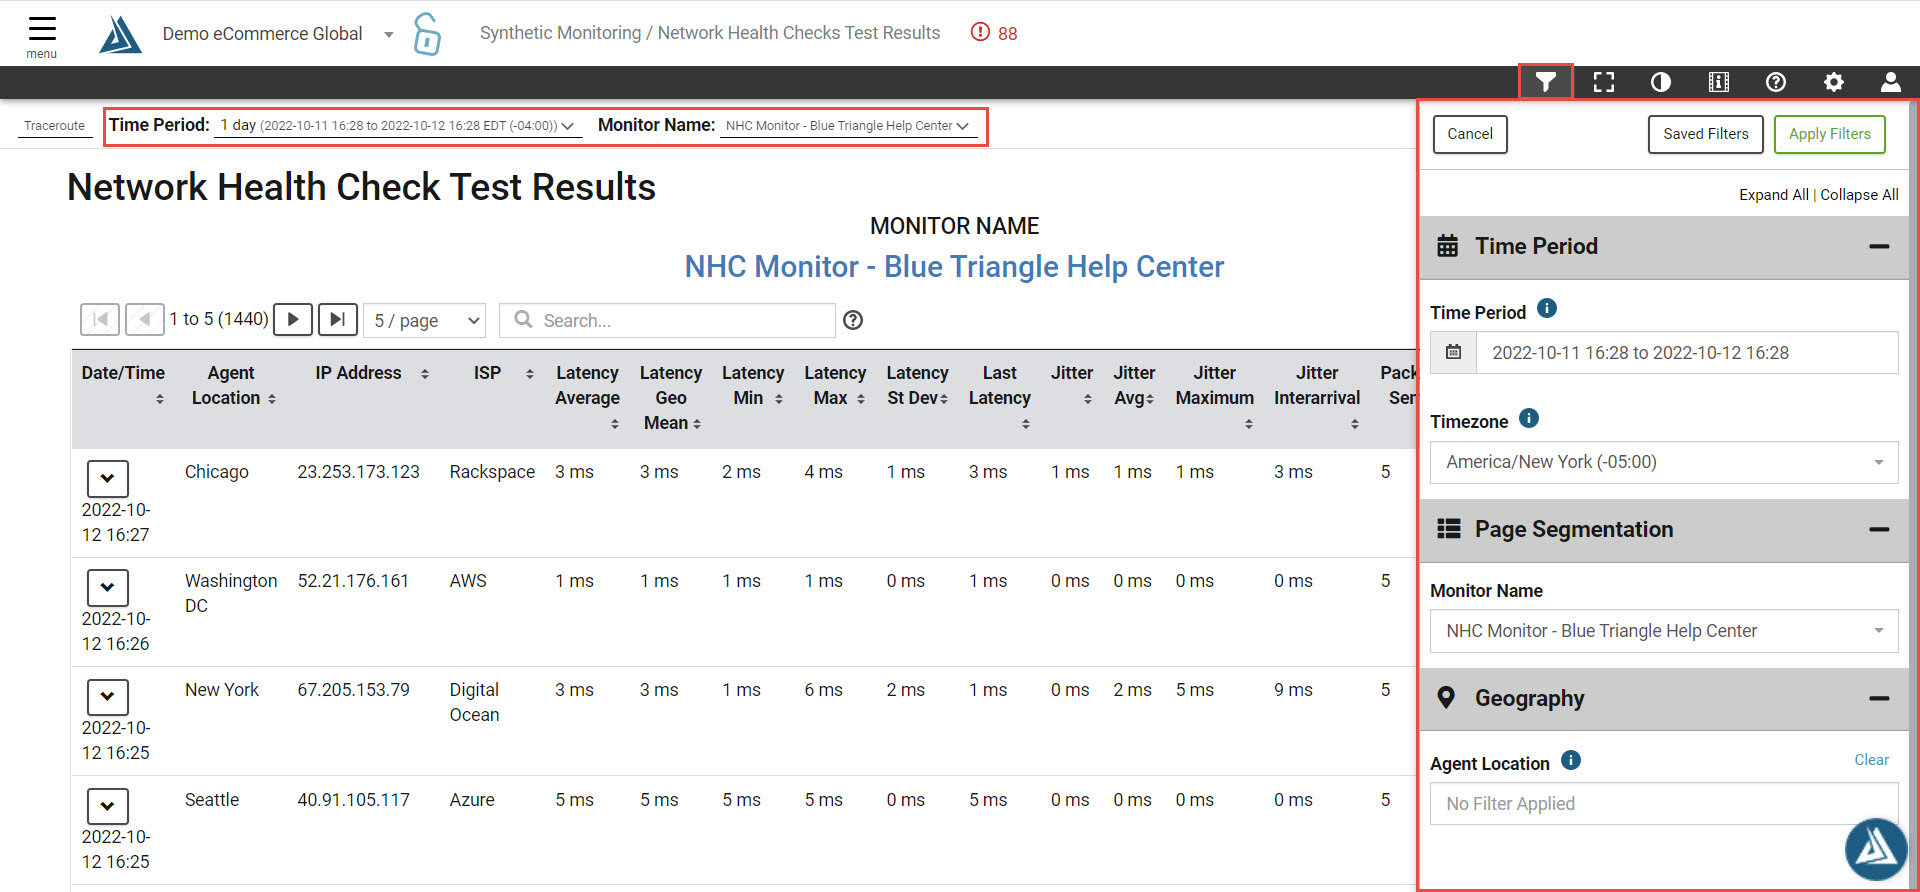The image size is (1920, 892).
Task: Switch to the Traceroute tab
Action: (55, 126)
